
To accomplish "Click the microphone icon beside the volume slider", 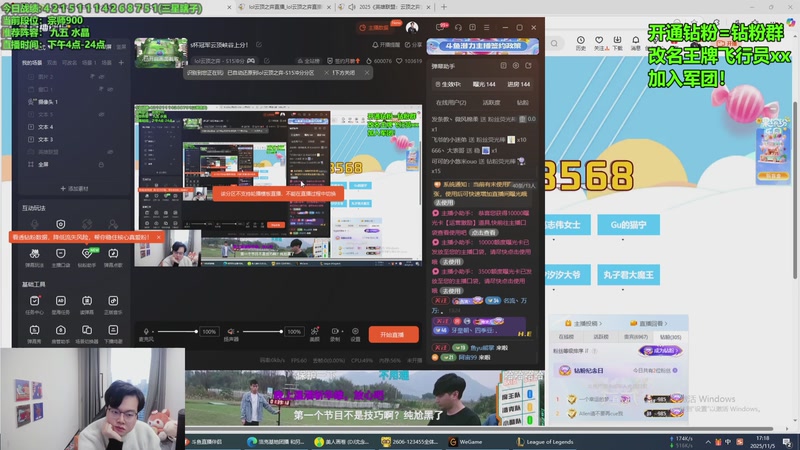I will 146,332.
